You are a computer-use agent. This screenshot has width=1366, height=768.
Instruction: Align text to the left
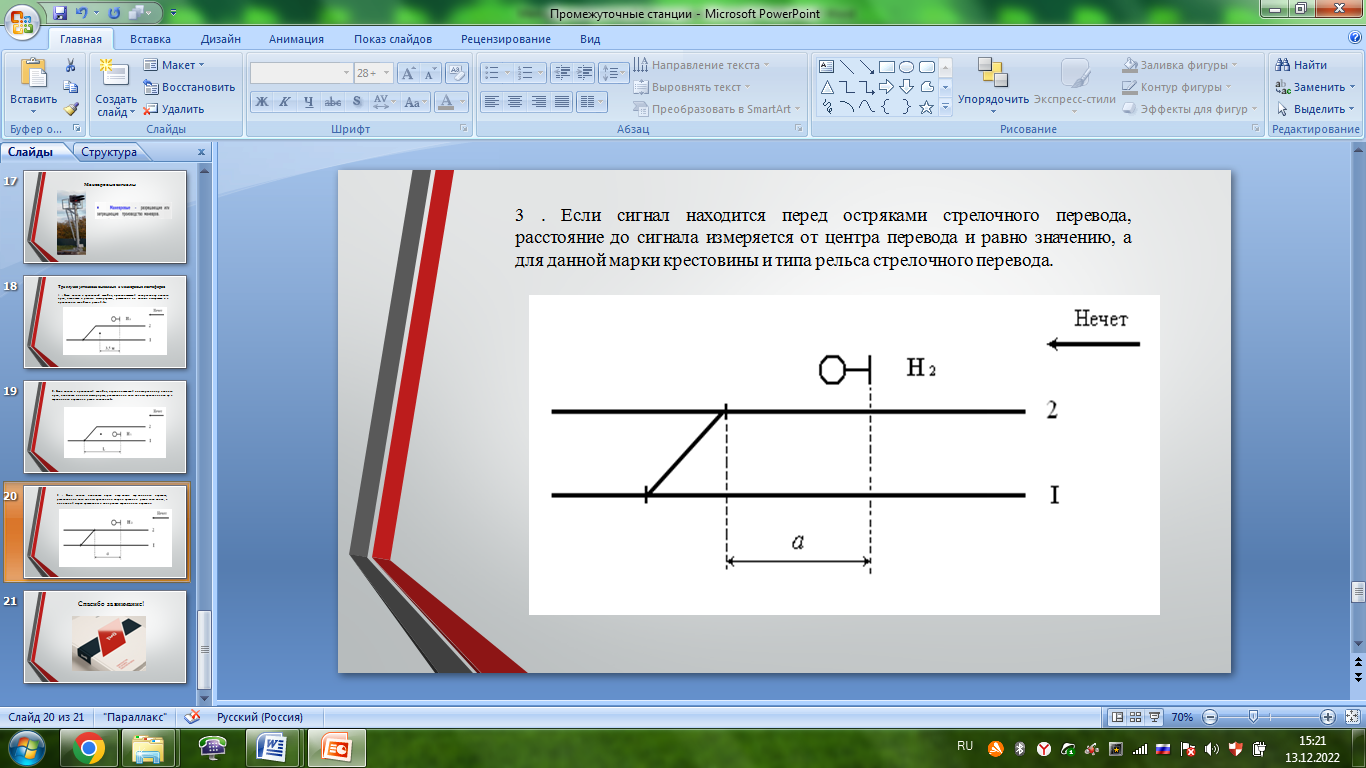(491, 102)
